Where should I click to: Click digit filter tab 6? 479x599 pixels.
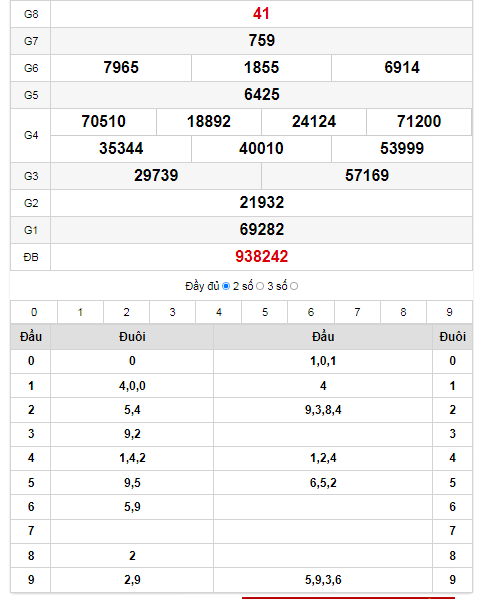(311, 312)
